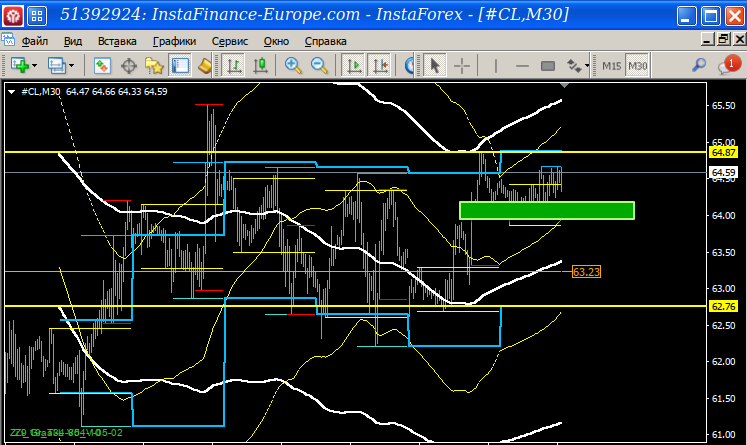This screenshot has width=747, height=445.
Task: Click the 64.87 yellow price label
Action: [723, 152]
